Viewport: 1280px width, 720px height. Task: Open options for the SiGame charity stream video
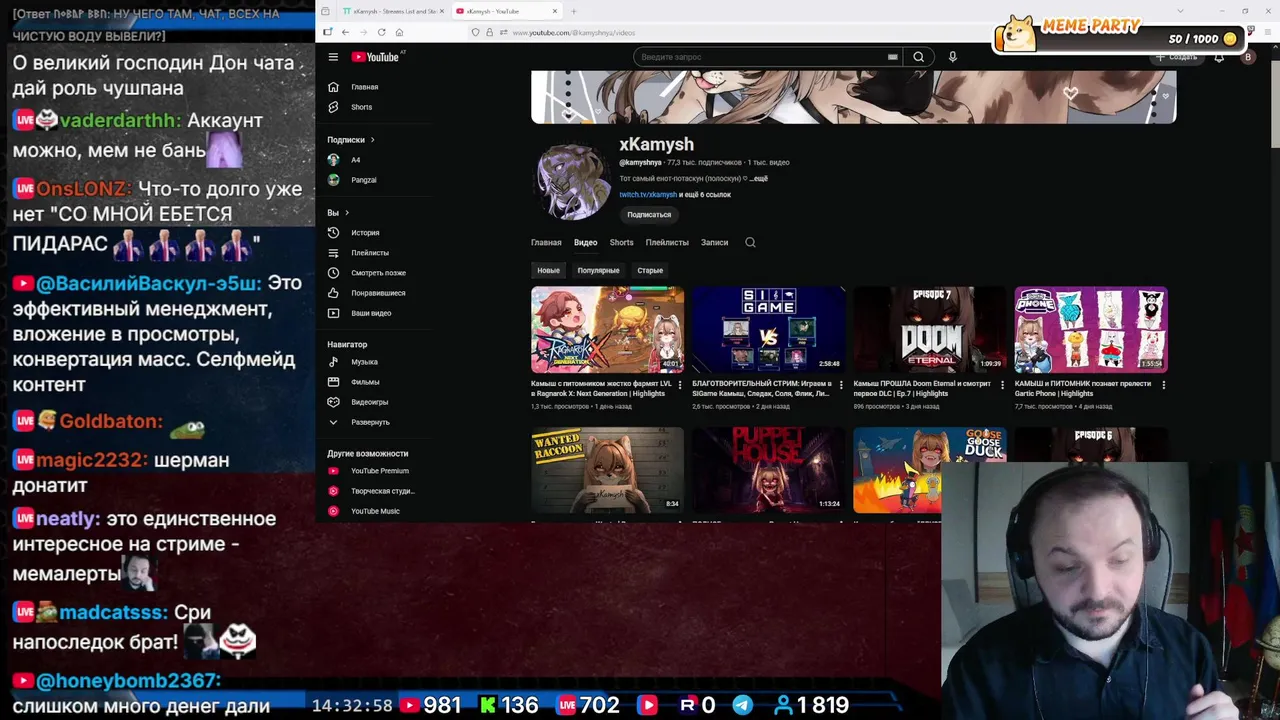(x=841, y=385)
